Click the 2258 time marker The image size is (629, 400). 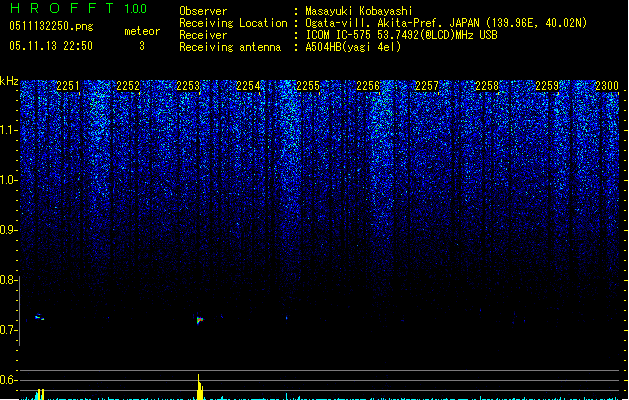coord(487,86)
